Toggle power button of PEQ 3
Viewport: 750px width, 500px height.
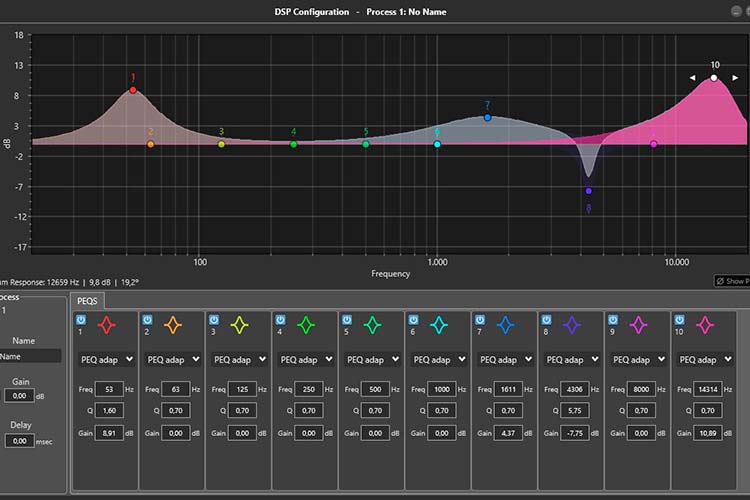(214, 320)
